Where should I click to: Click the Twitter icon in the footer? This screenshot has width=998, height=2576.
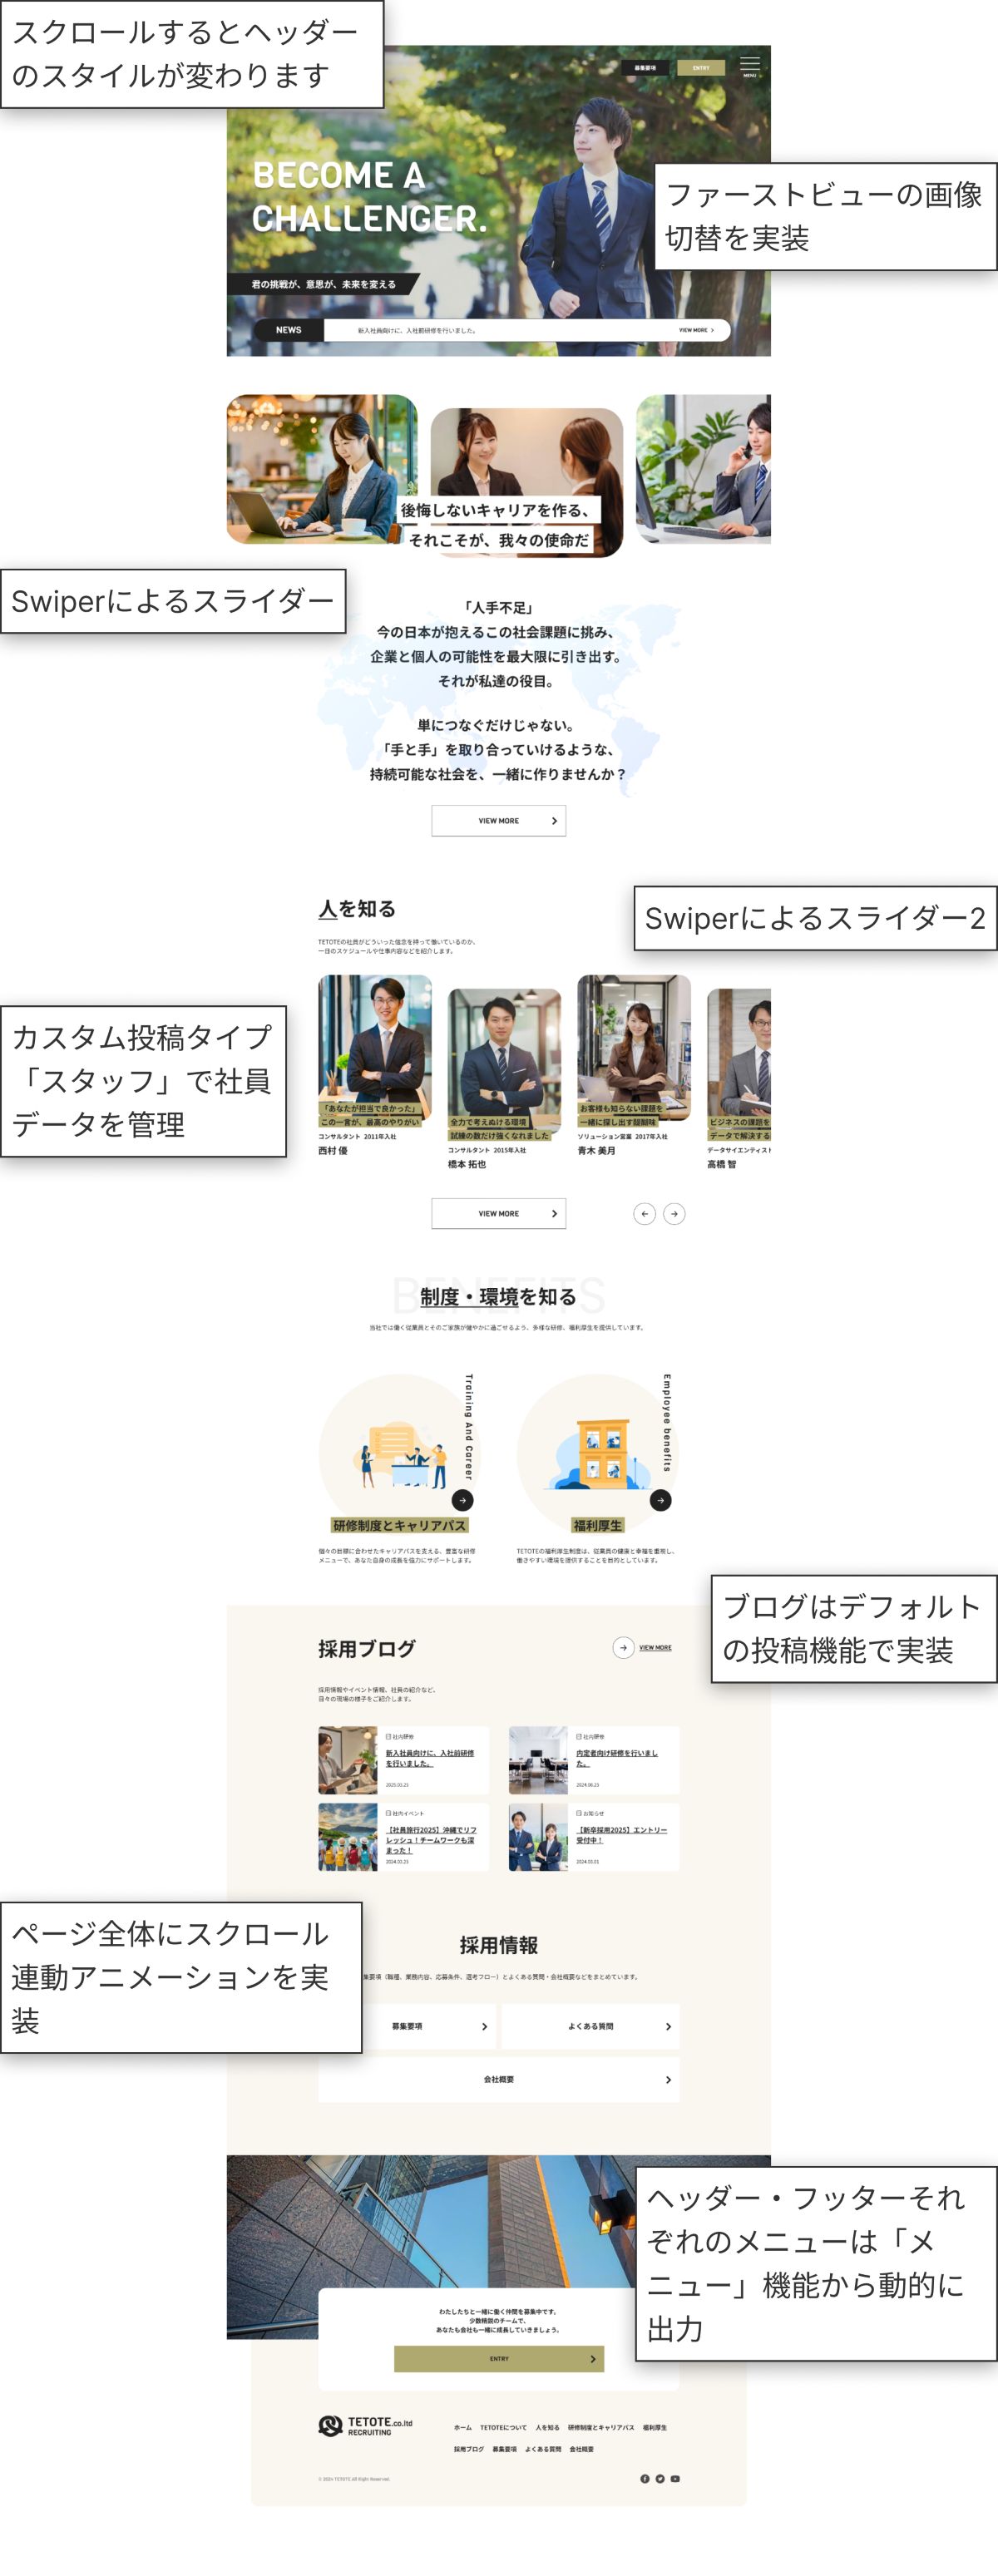660,2478
